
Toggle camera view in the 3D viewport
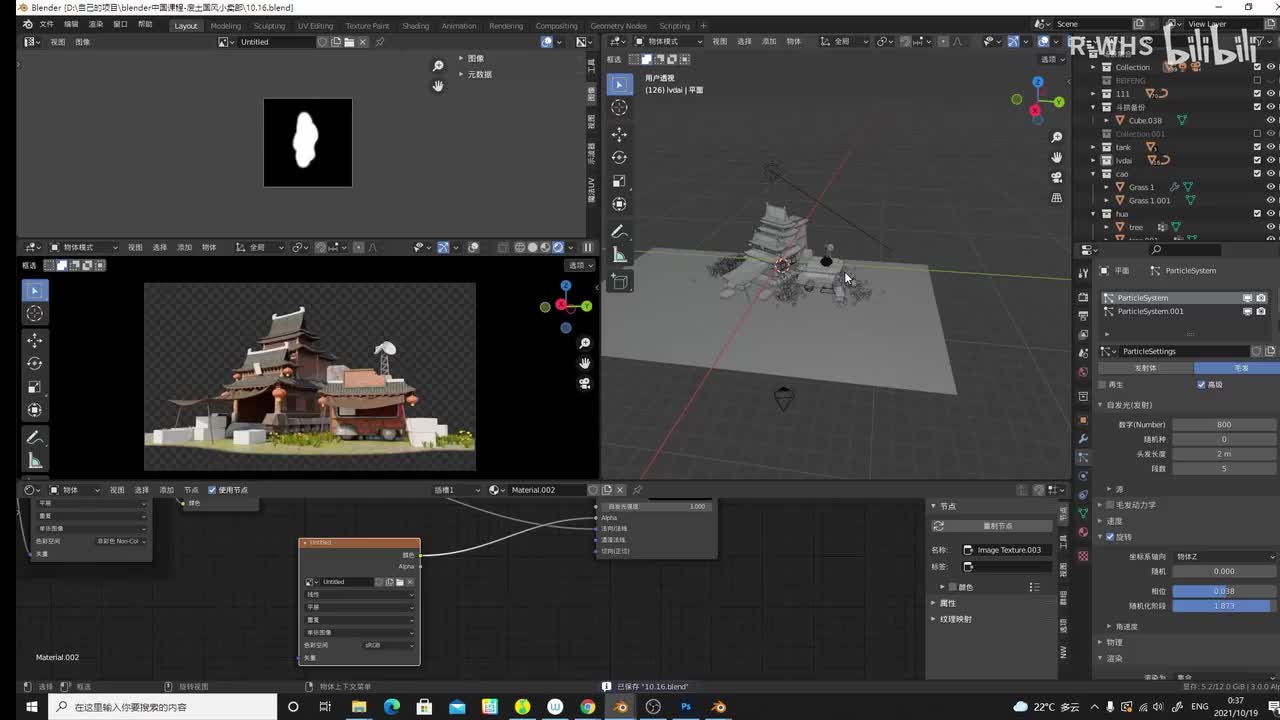[1056, 178]
